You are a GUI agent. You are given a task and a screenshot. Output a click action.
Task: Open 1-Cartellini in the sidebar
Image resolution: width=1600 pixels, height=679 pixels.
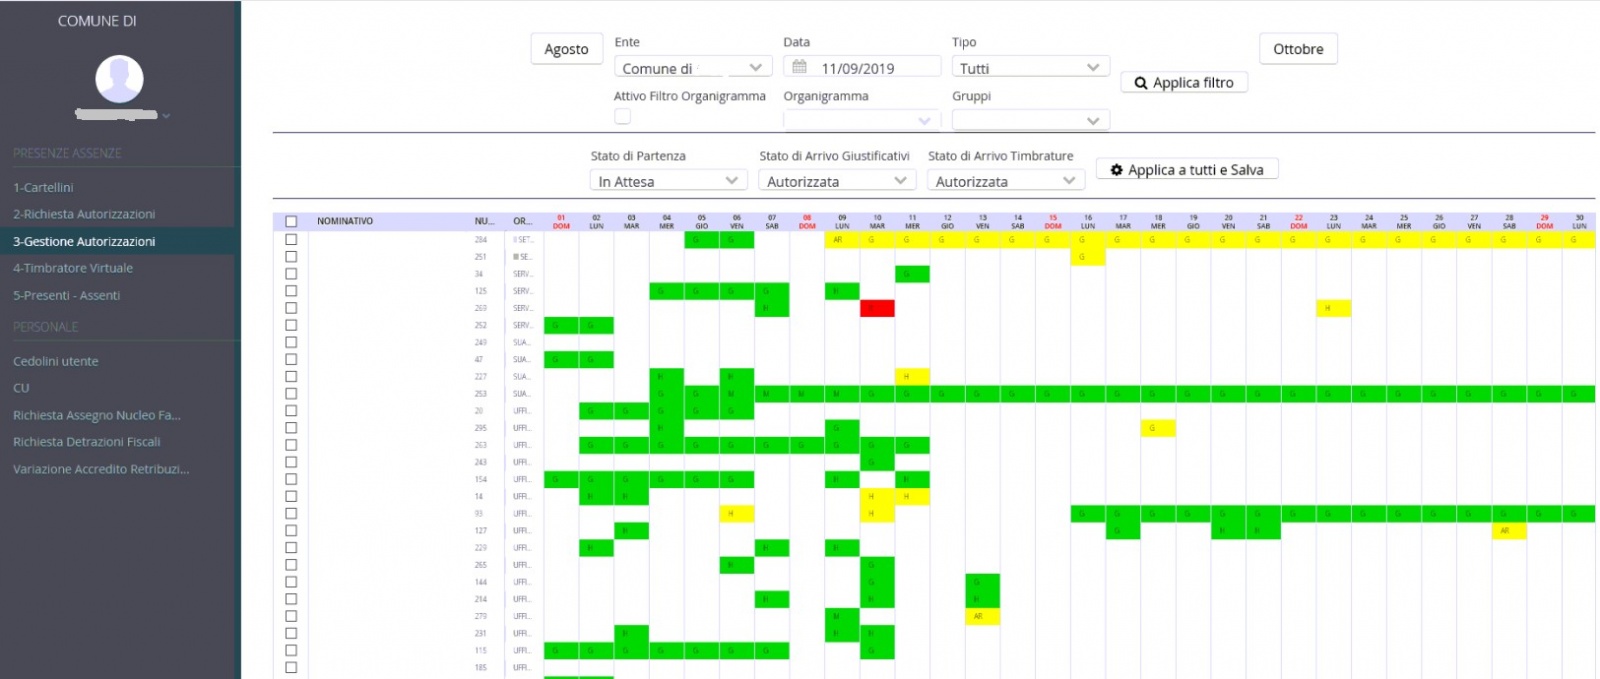(x=43, y=187)
